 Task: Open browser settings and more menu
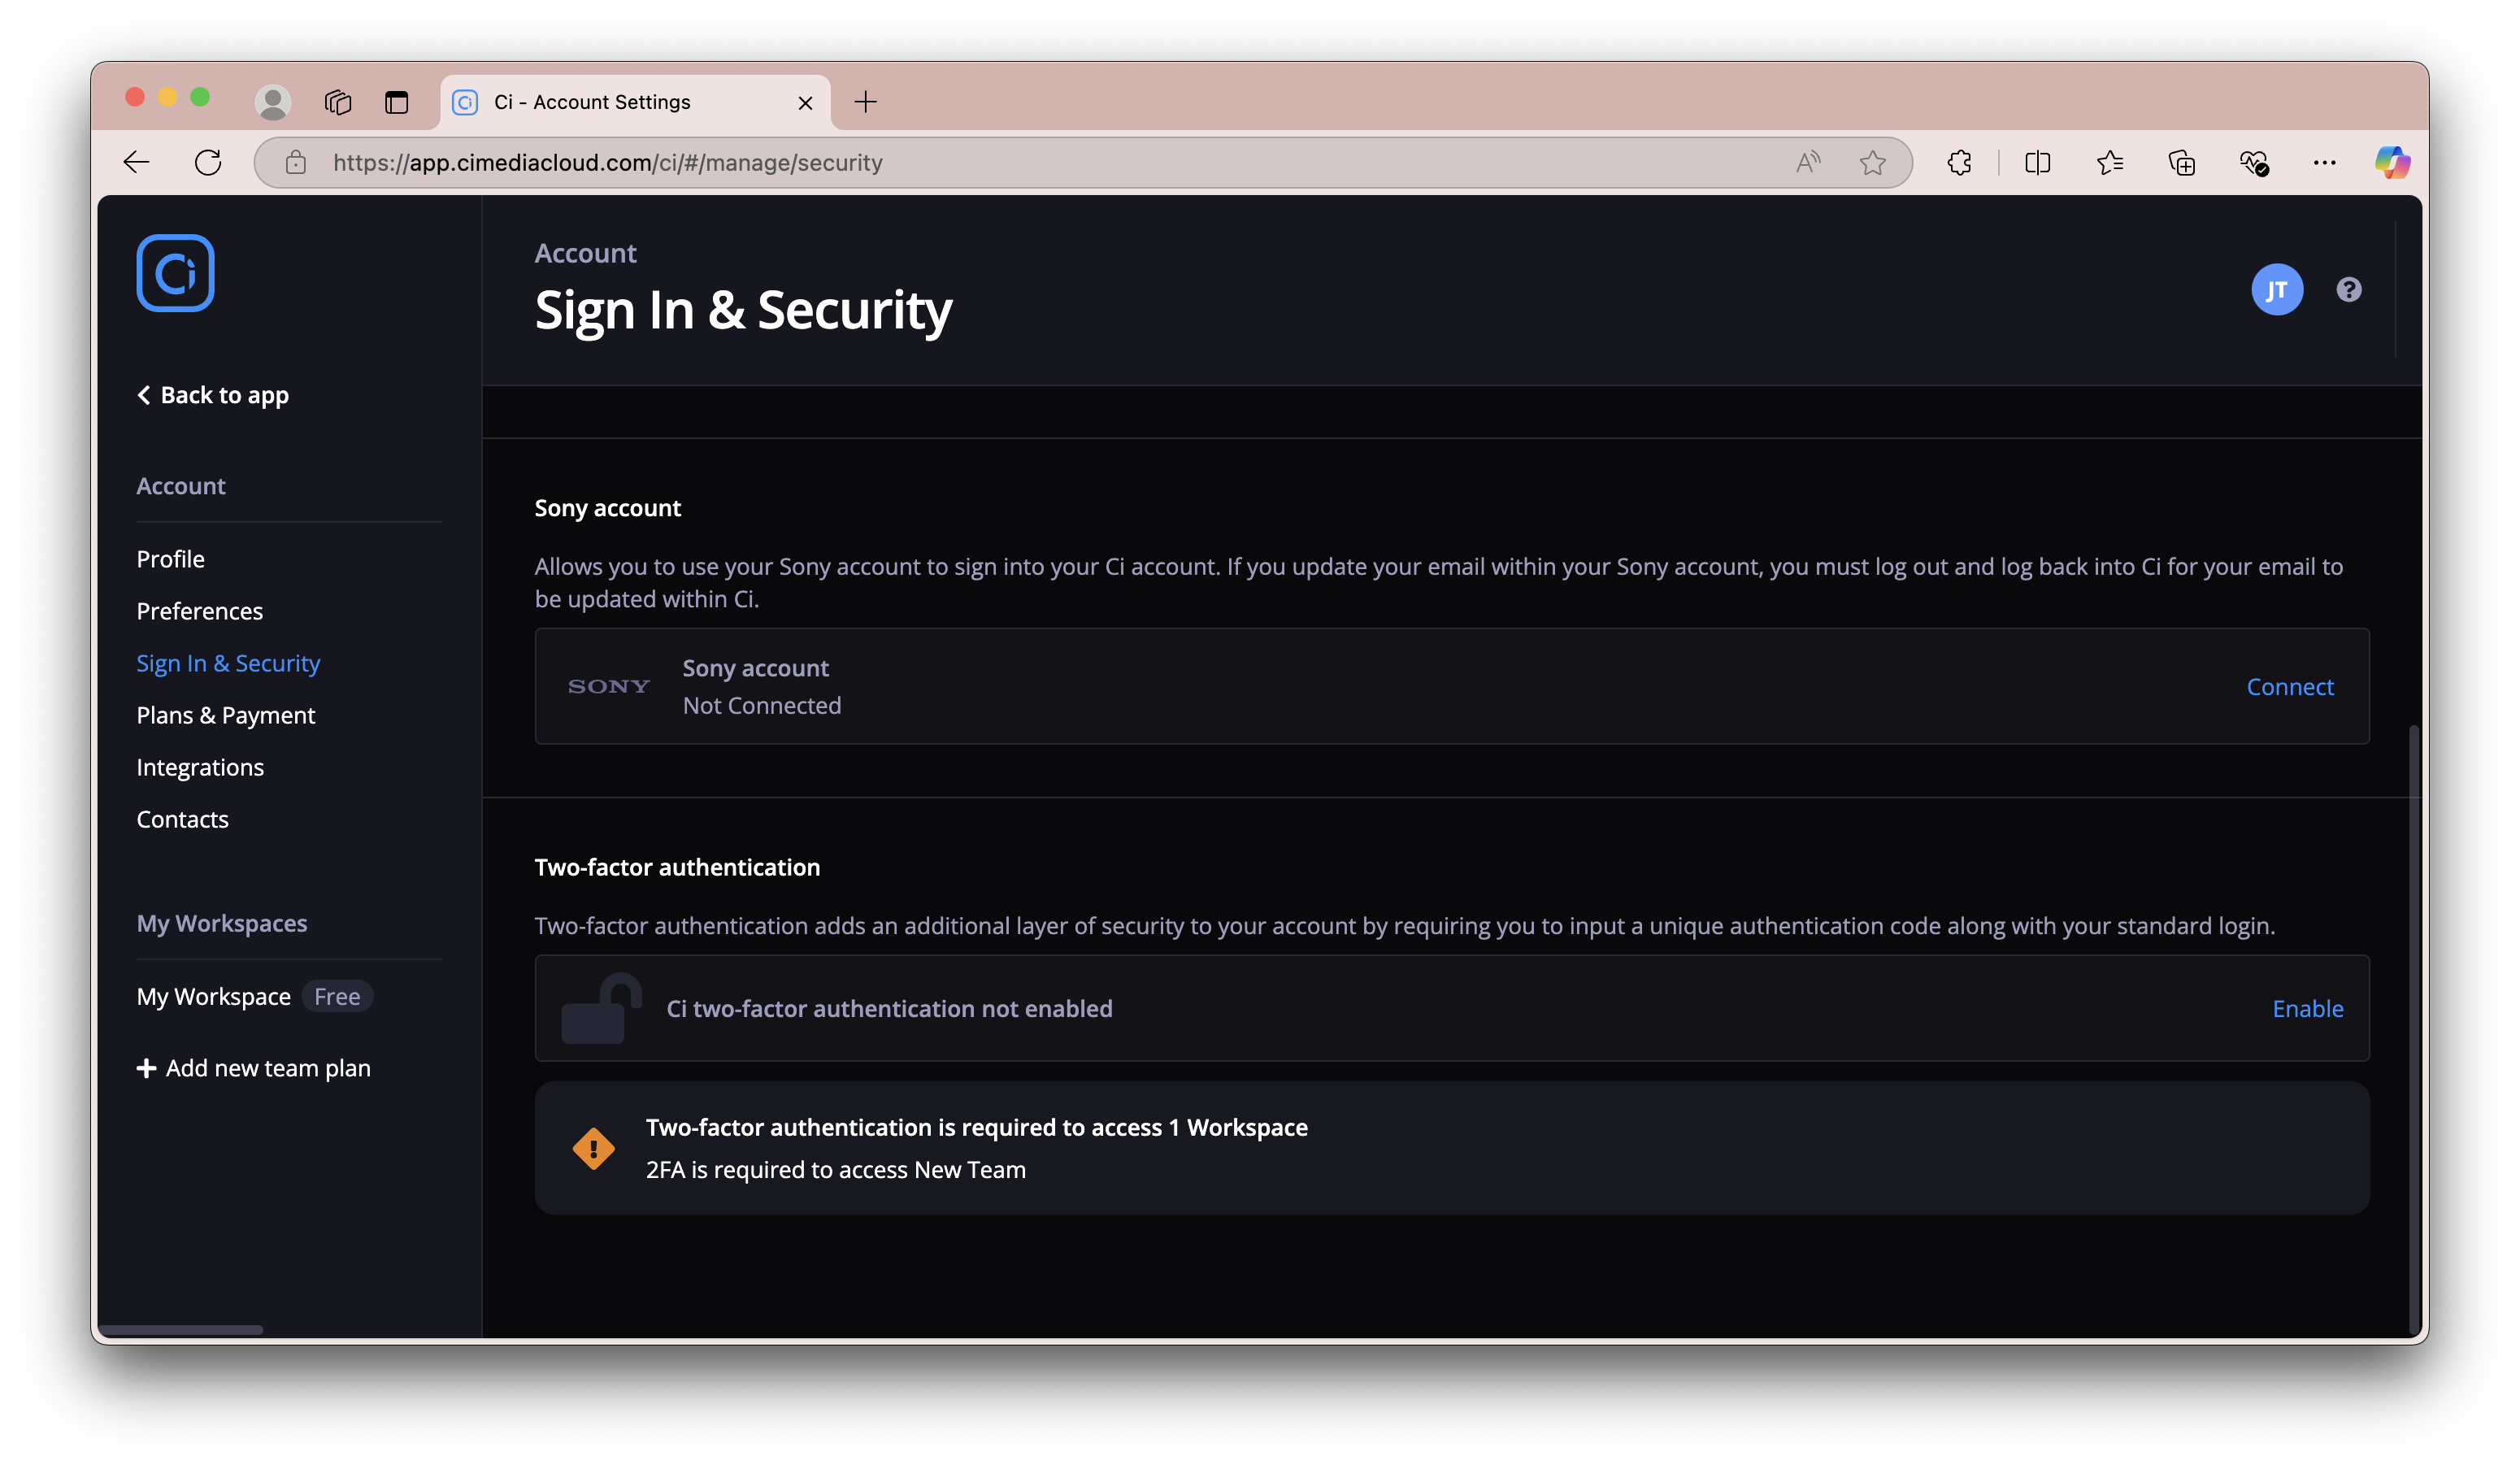pos(2325,163)
